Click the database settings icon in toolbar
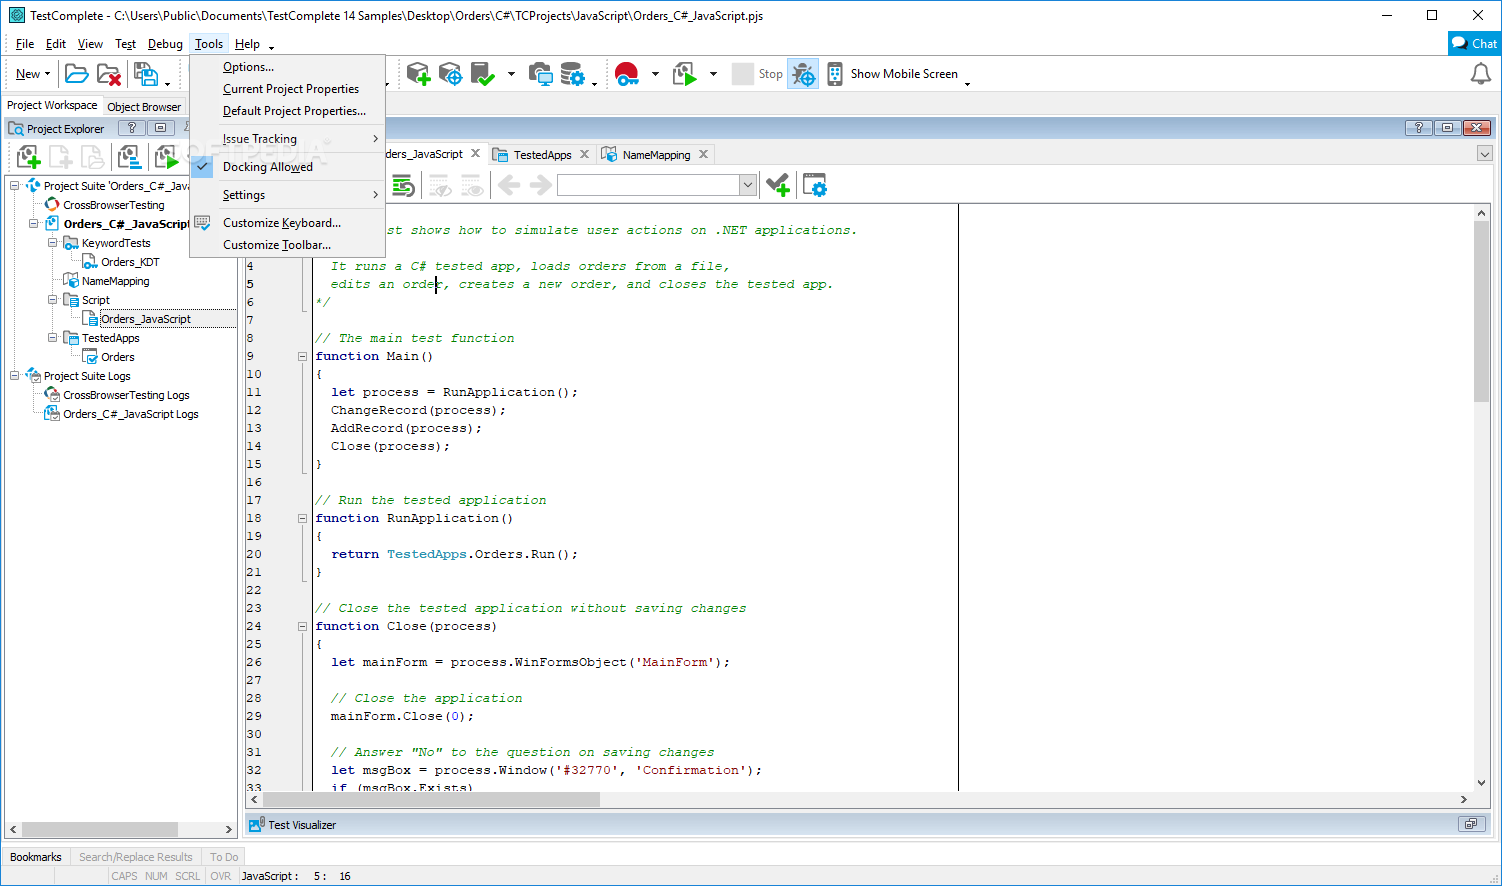 click(573, 74)
